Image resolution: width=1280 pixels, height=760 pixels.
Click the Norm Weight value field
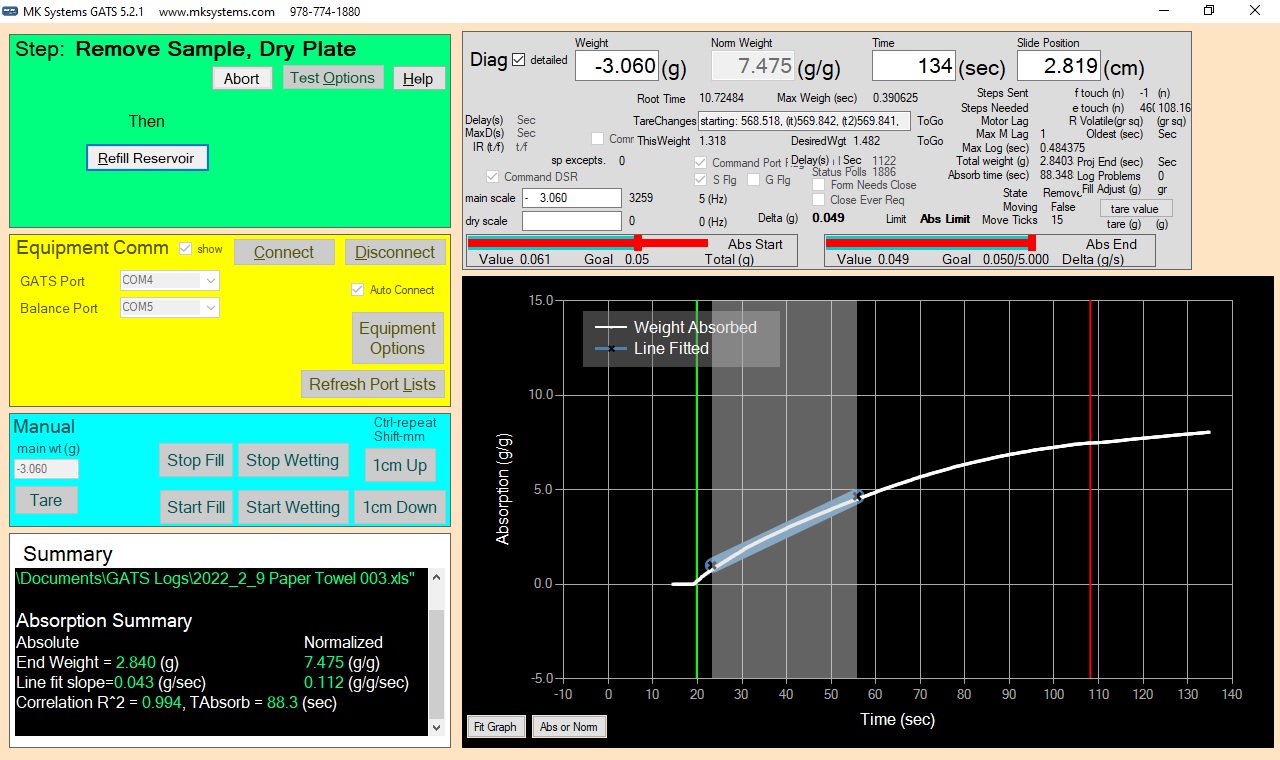(x=753, y=66)
